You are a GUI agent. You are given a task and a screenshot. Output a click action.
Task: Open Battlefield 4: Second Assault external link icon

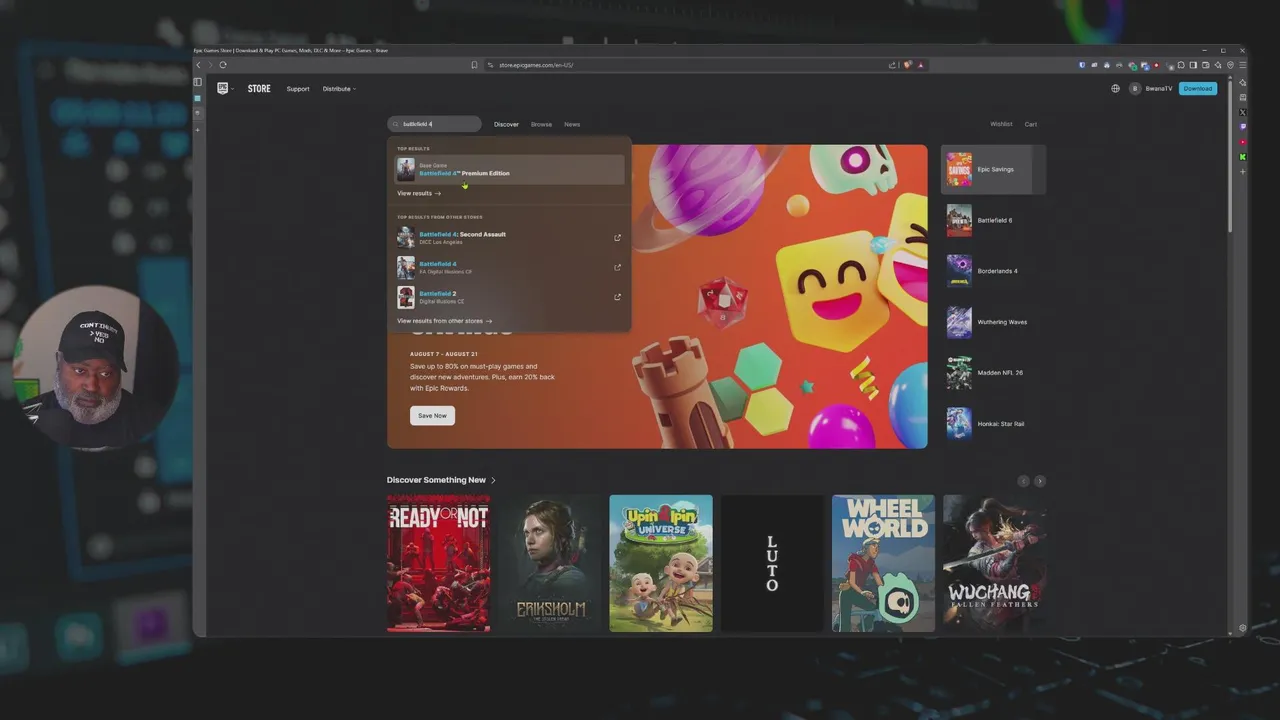click(x=617, y=238)
